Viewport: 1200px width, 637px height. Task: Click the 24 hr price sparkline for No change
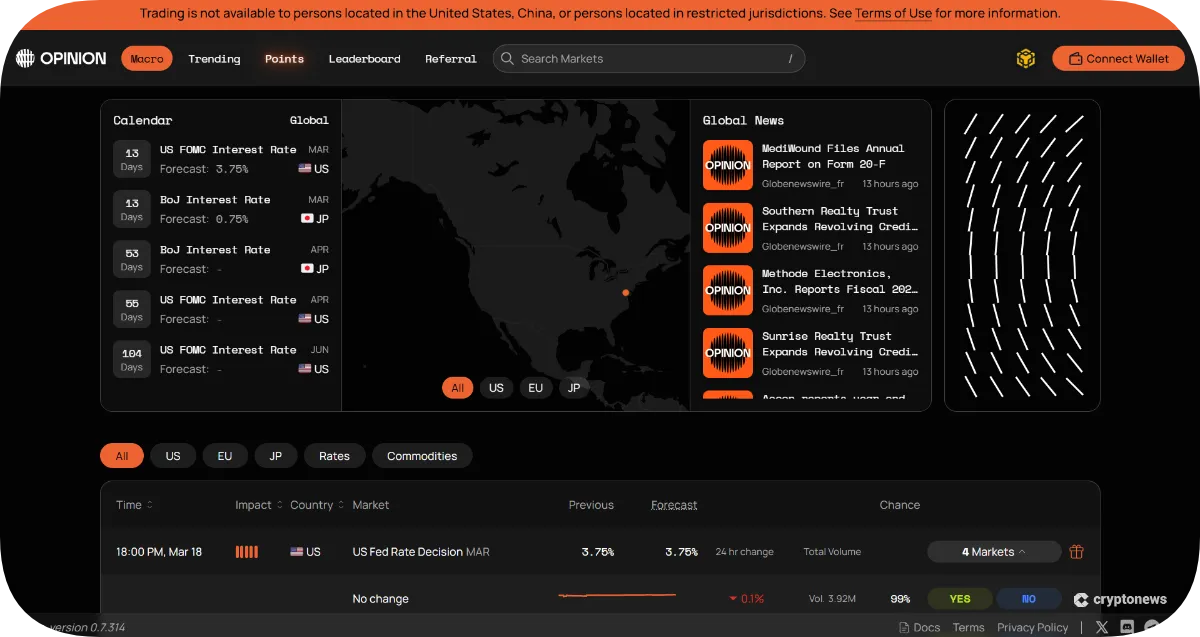click(617, 596)
